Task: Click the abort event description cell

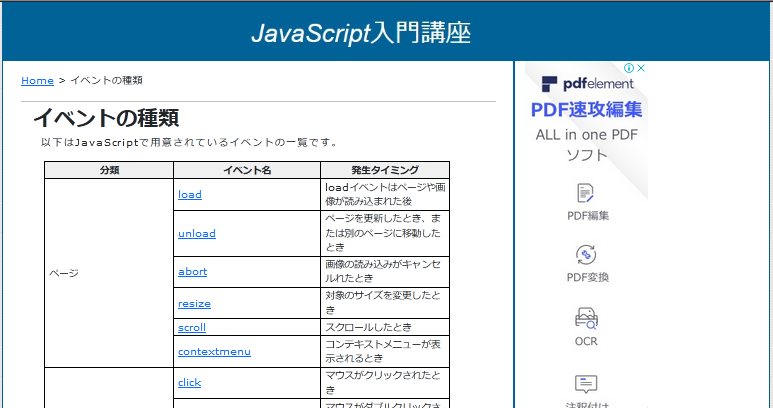Action: pos(385,272)
